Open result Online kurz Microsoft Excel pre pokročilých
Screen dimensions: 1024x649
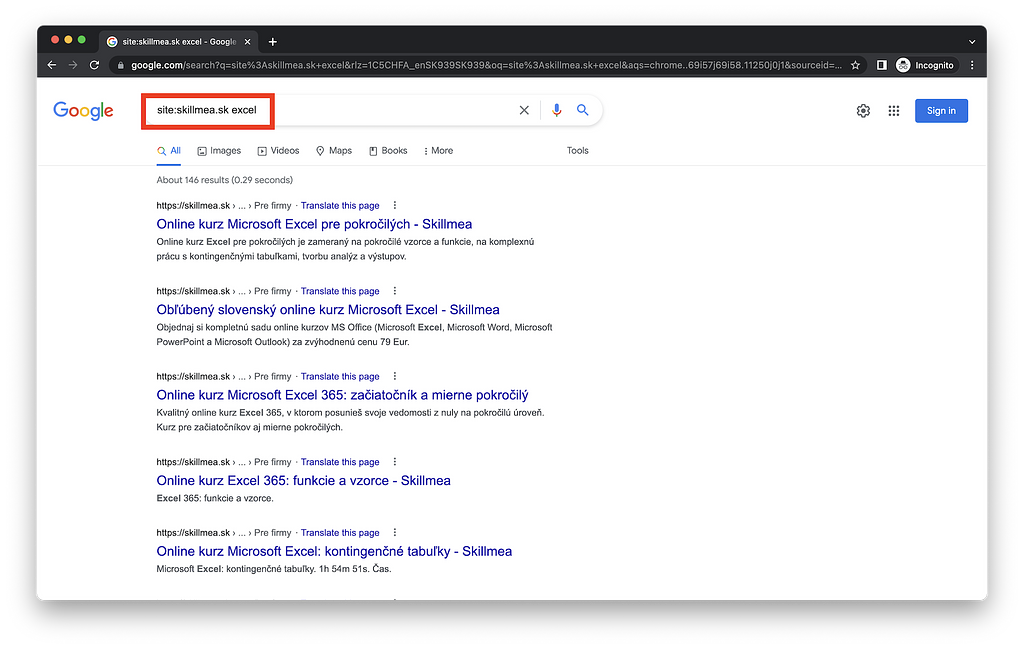[x=314, y=225]
